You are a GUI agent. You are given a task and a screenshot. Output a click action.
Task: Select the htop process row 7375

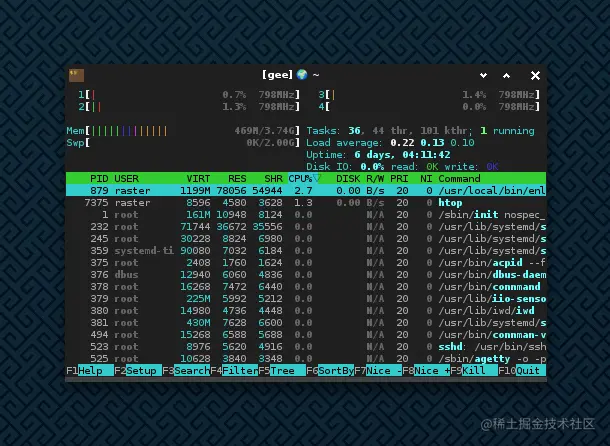[306, 202]
